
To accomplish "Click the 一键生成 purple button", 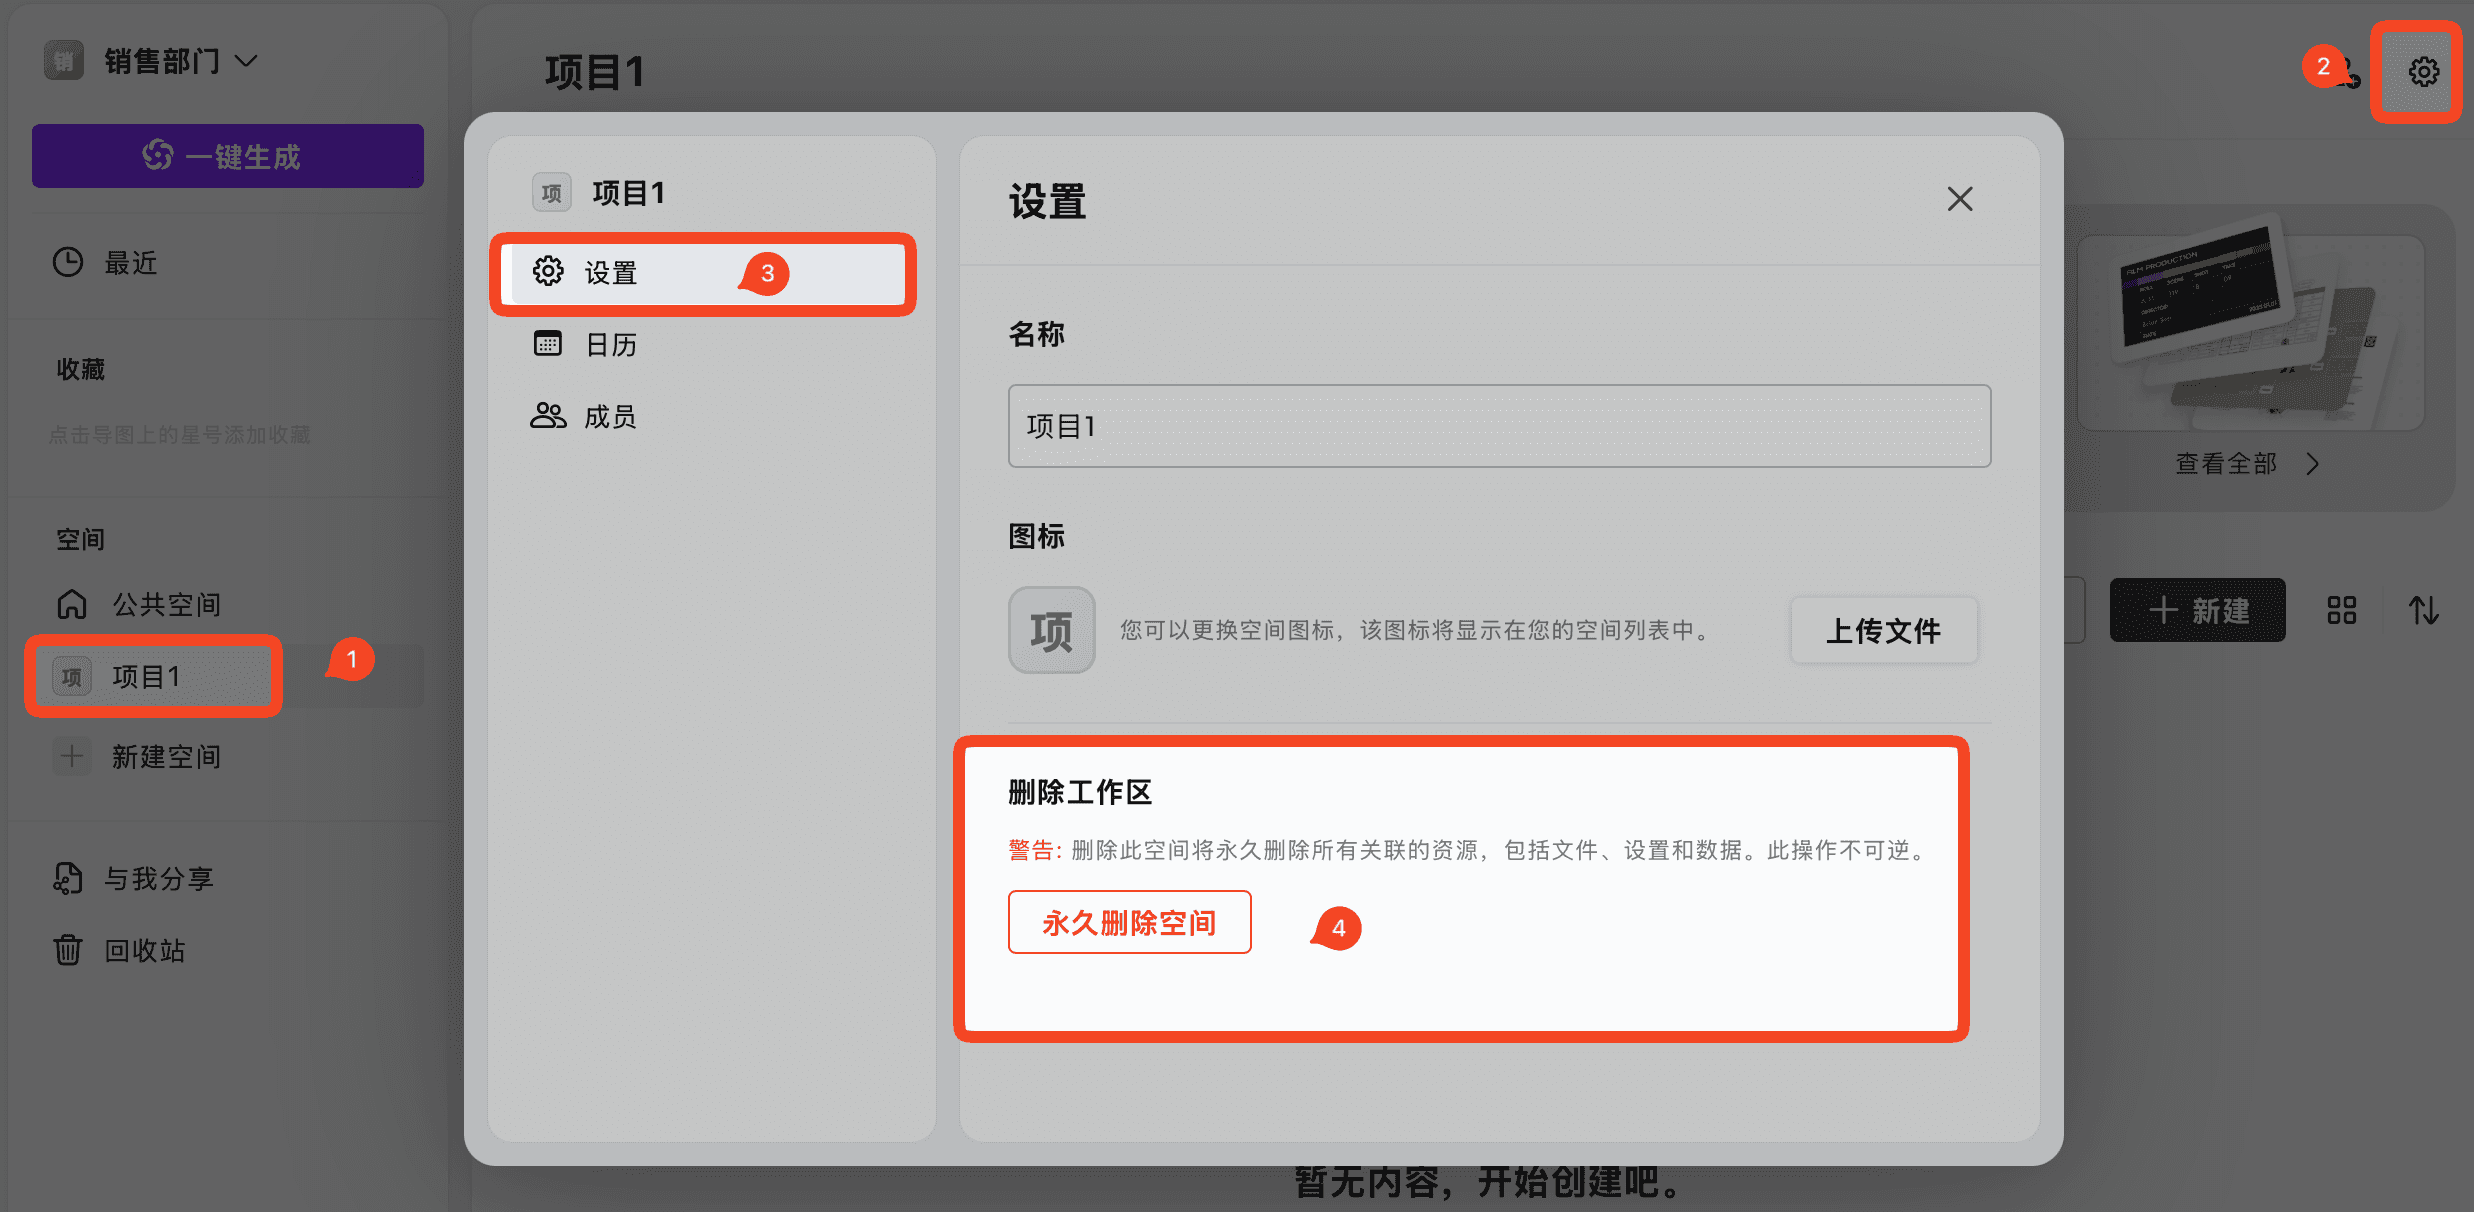I will [x=228, y=156].
